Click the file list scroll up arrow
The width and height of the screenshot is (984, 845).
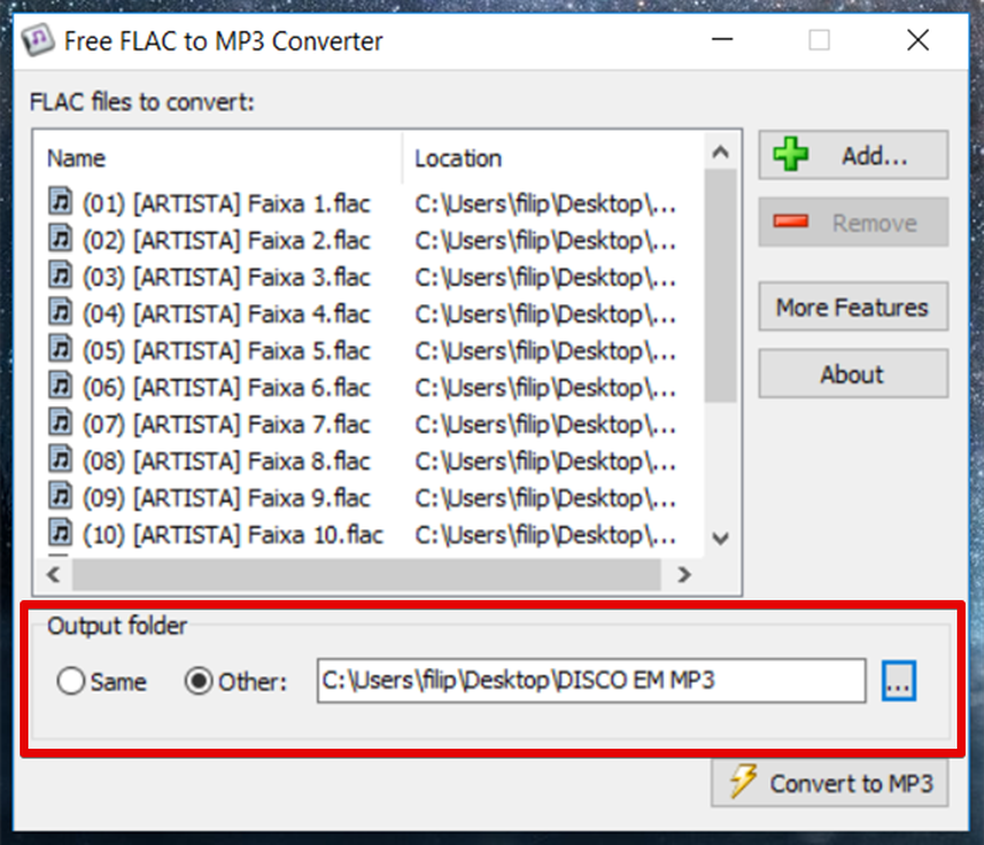point(720,152)
